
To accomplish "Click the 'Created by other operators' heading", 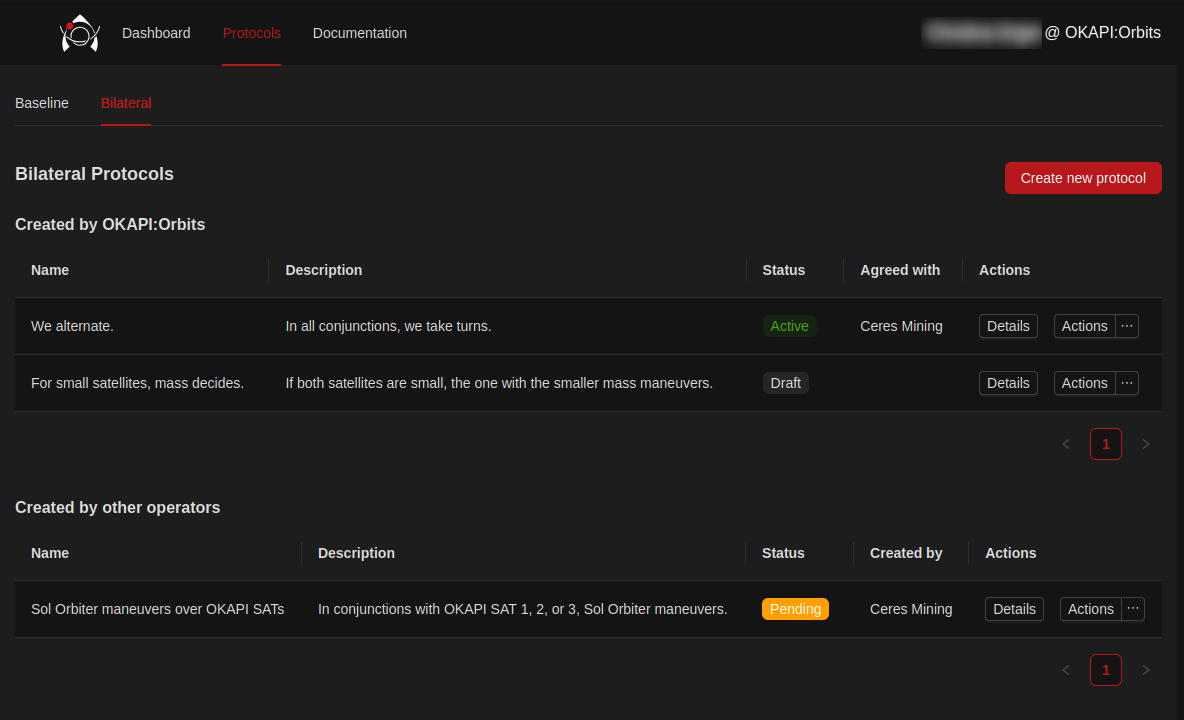I will (118, 508).
